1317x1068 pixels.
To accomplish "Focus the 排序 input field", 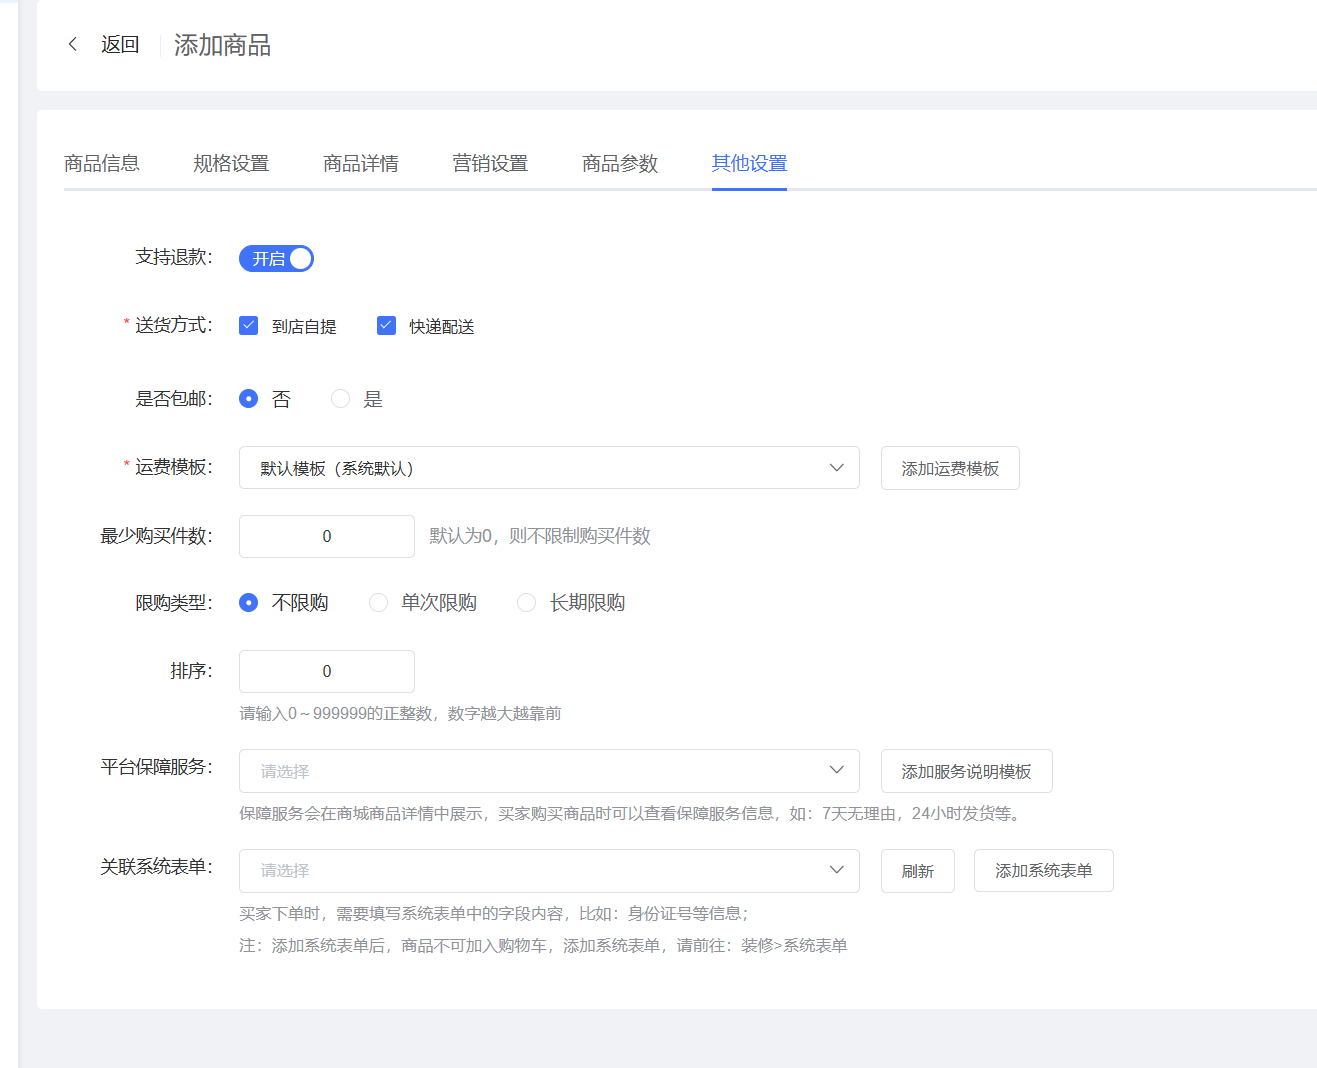I will click(x=327, y=671).
